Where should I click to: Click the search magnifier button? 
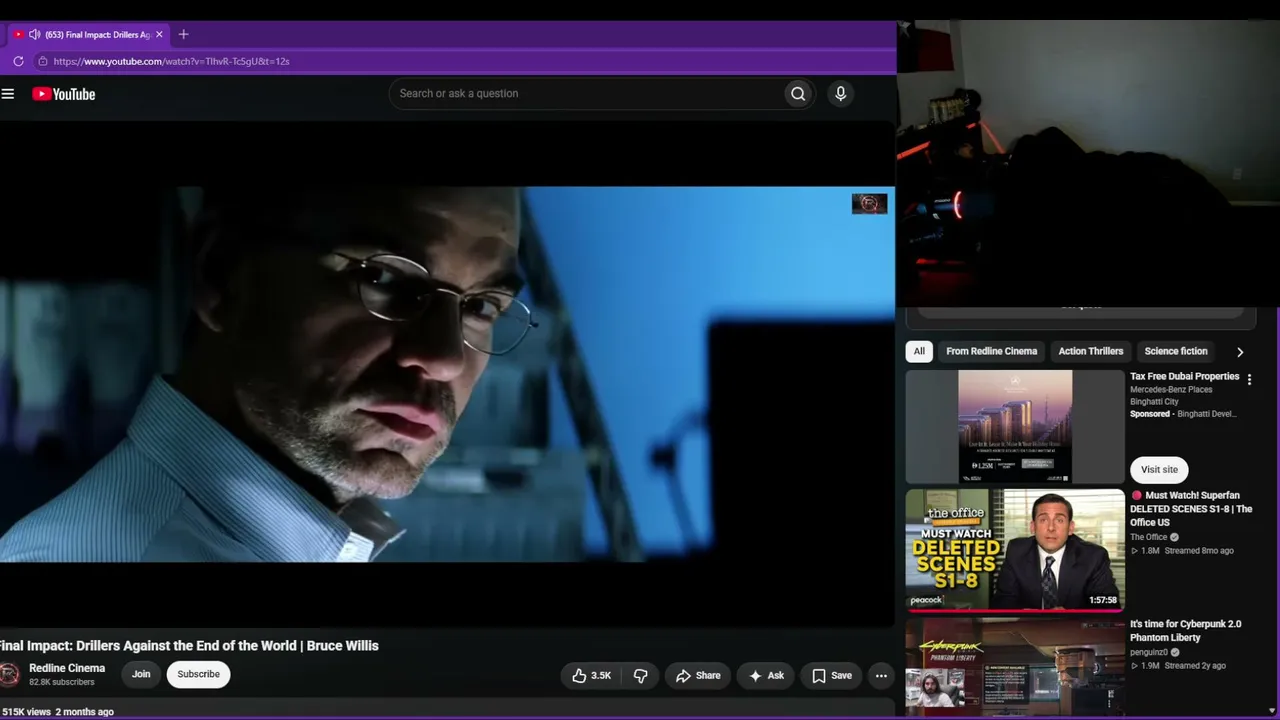798,94
